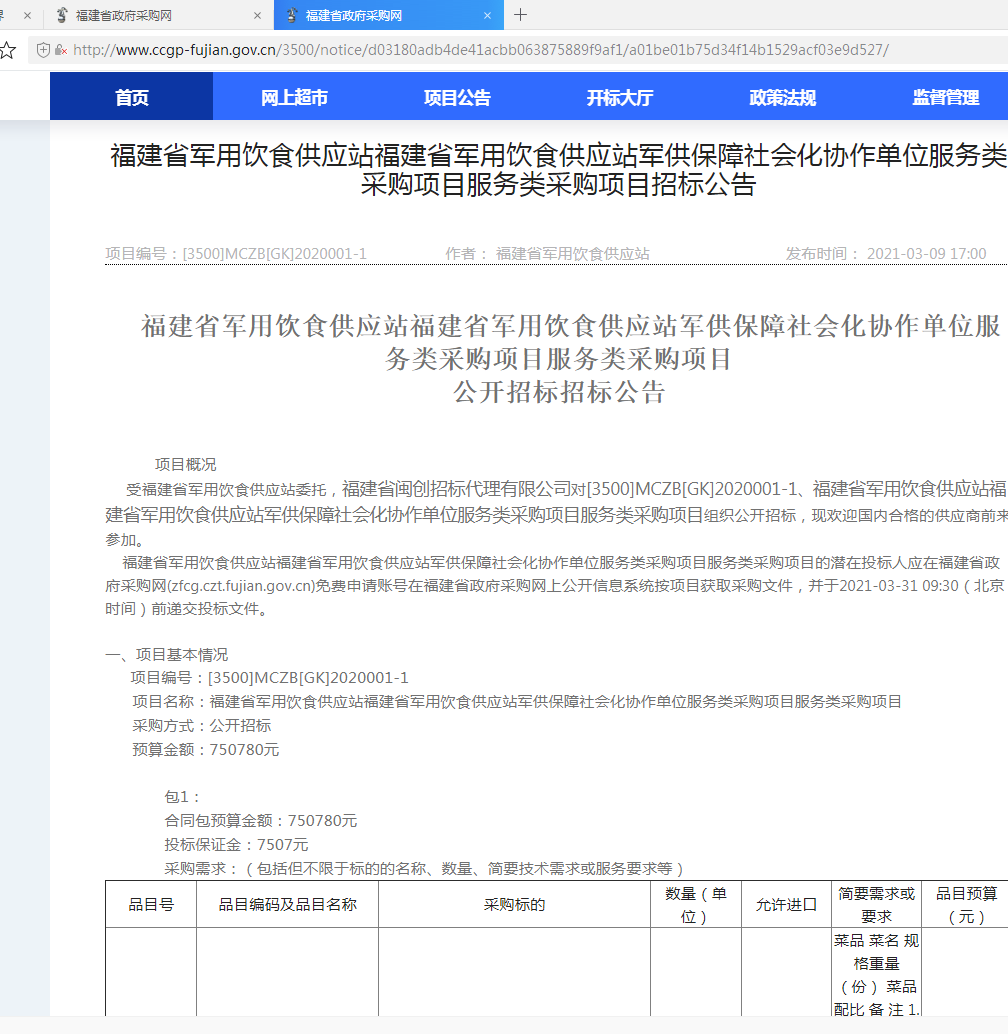This screenshot has width=1008, height=1034.
Task: Click the 允许进口 table column header
Action: (786, 905)
